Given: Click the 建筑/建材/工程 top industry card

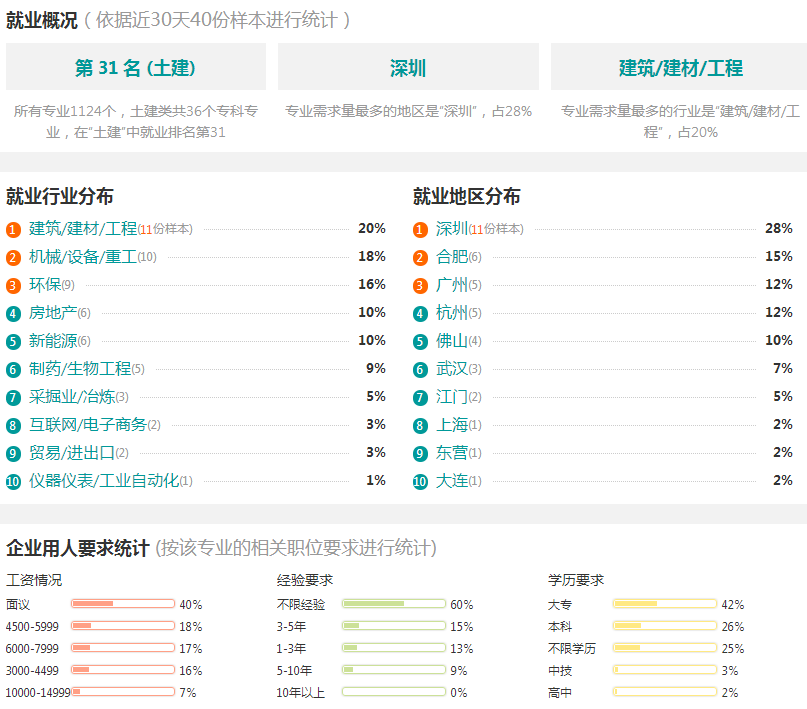Looking at the screenshot, I should 679,67.
